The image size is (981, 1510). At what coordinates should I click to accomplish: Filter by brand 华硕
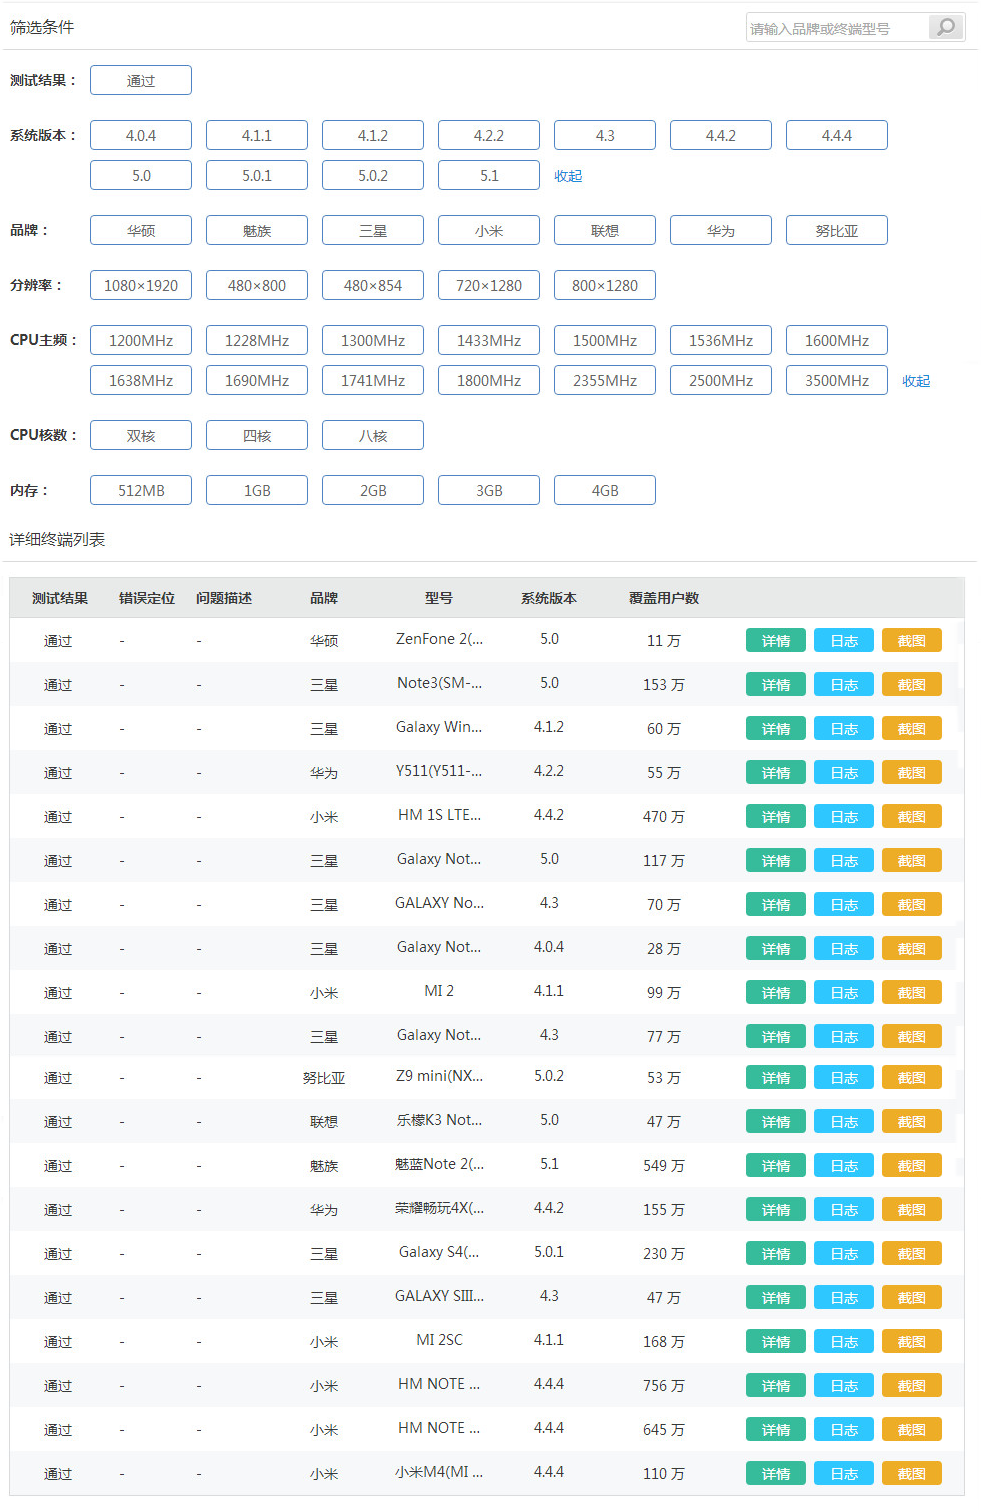point(141,230)
